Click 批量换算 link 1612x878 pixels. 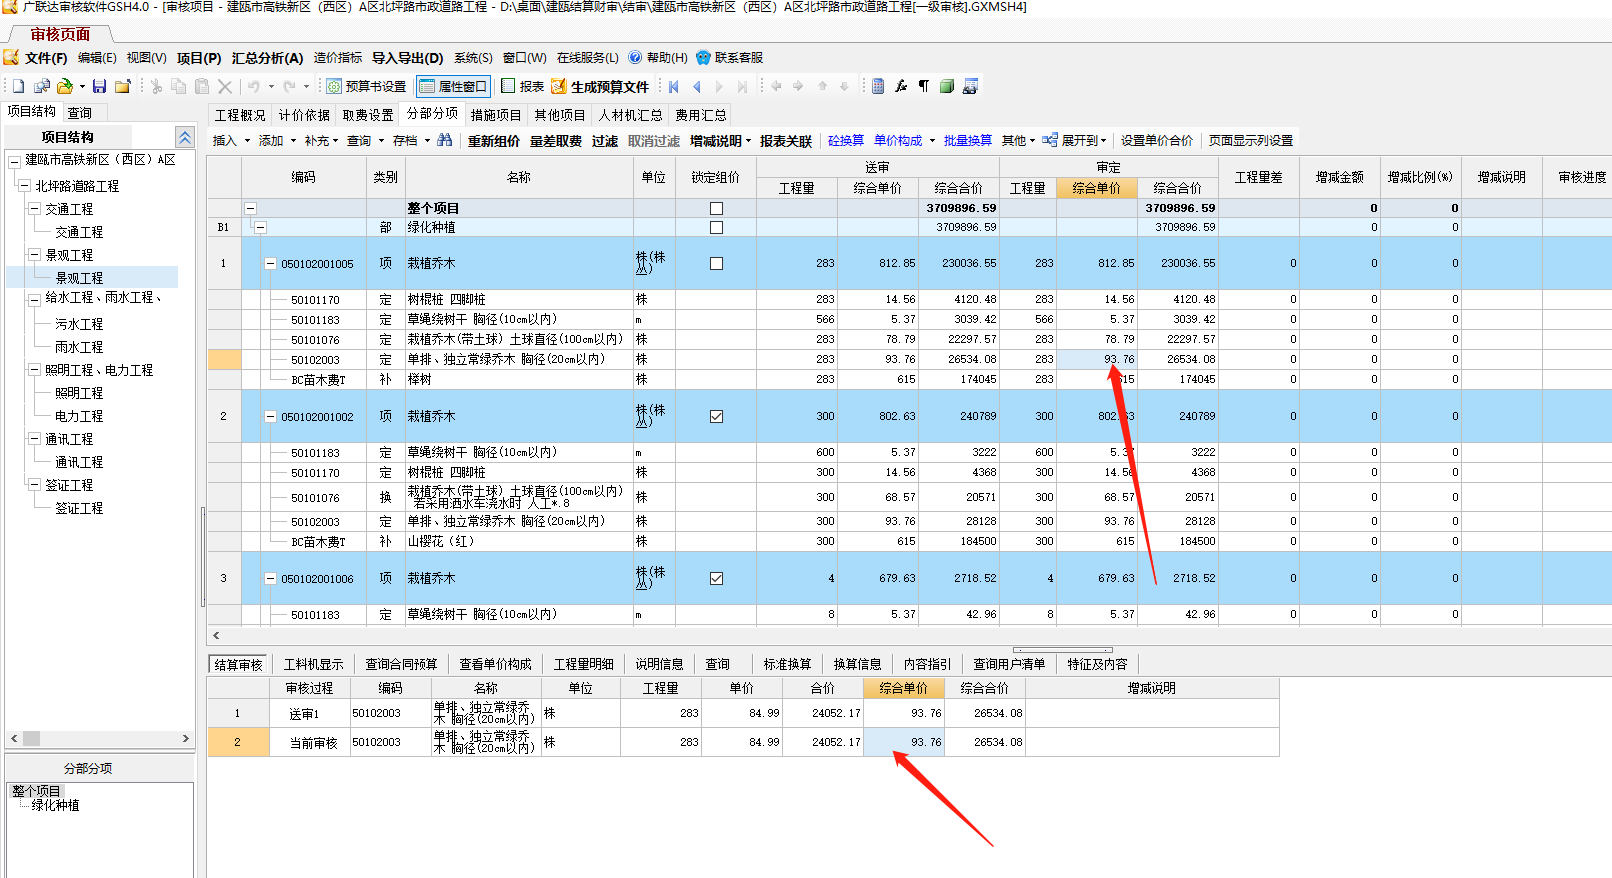click(x=968, y=141)
